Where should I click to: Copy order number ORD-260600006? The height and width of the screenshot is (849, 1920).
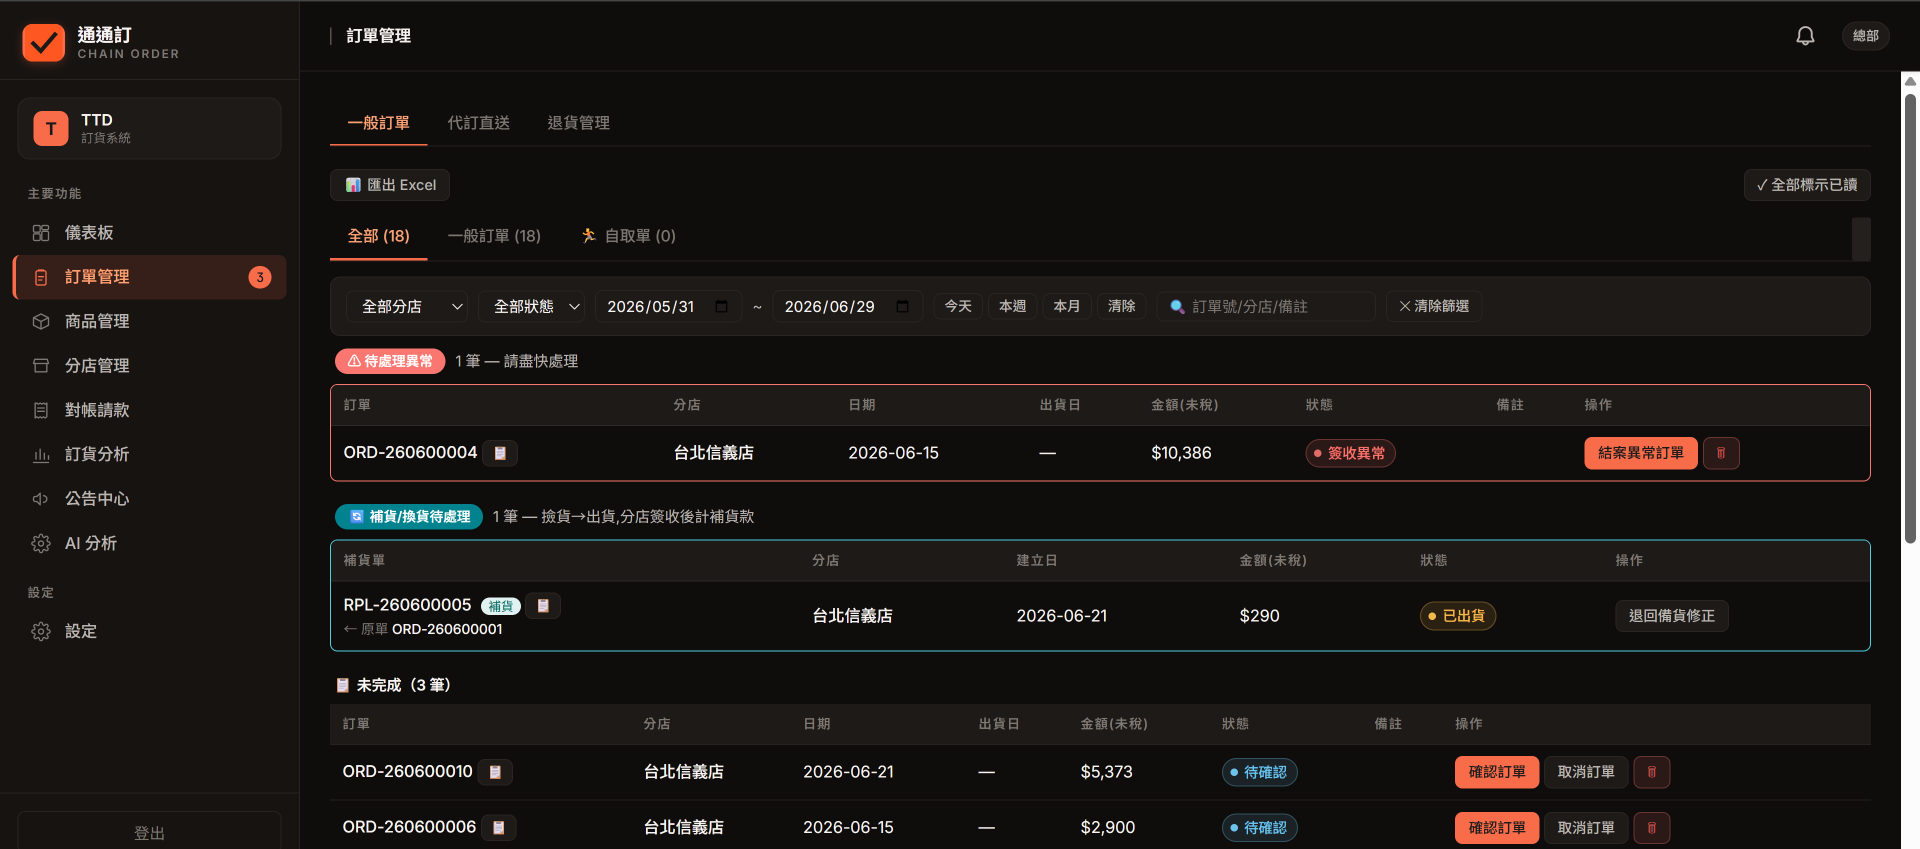[x=498, y=828]
